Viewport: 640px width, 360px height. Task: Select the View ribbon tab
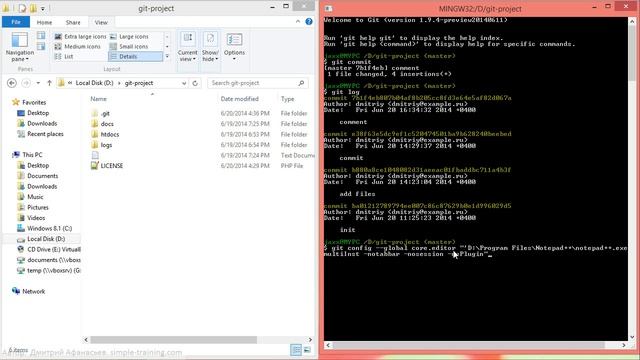point(101,22)
